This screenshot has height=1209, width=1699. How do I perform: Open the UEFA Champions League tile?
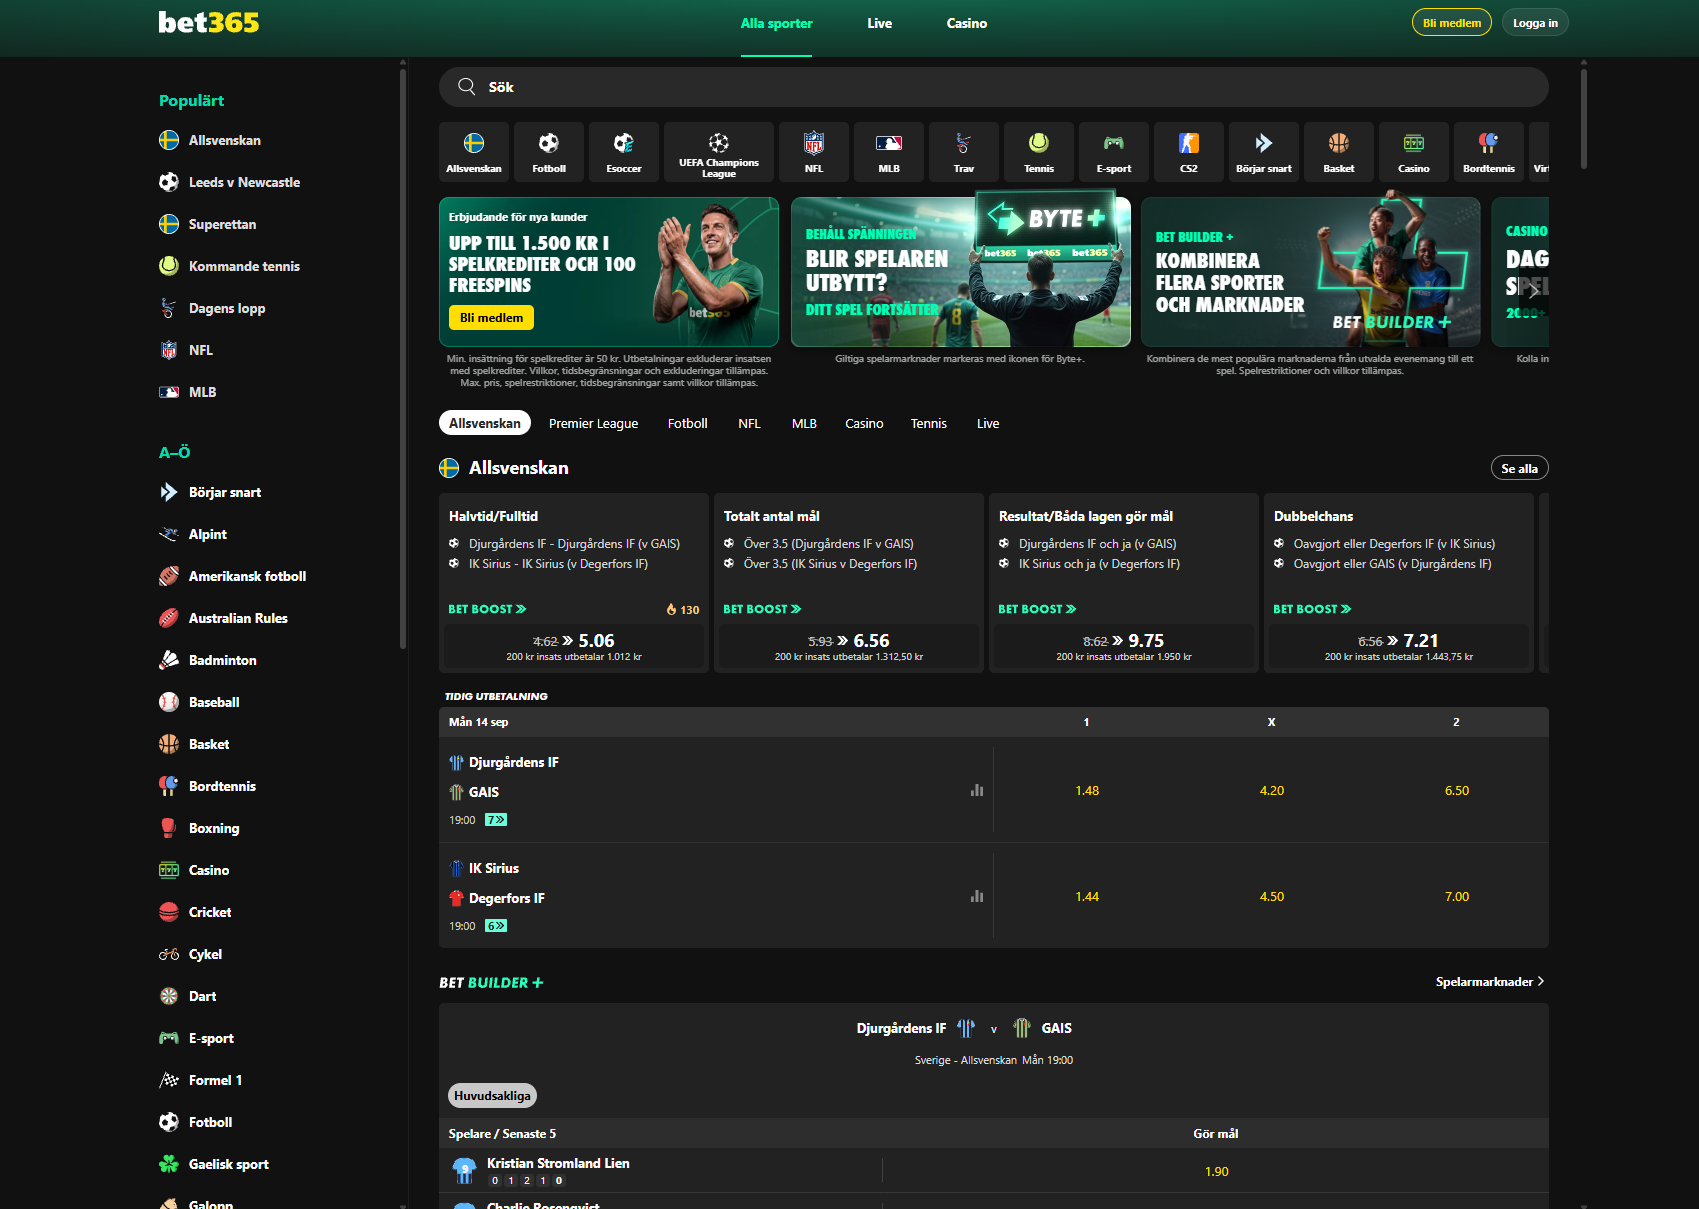point(719,152)
